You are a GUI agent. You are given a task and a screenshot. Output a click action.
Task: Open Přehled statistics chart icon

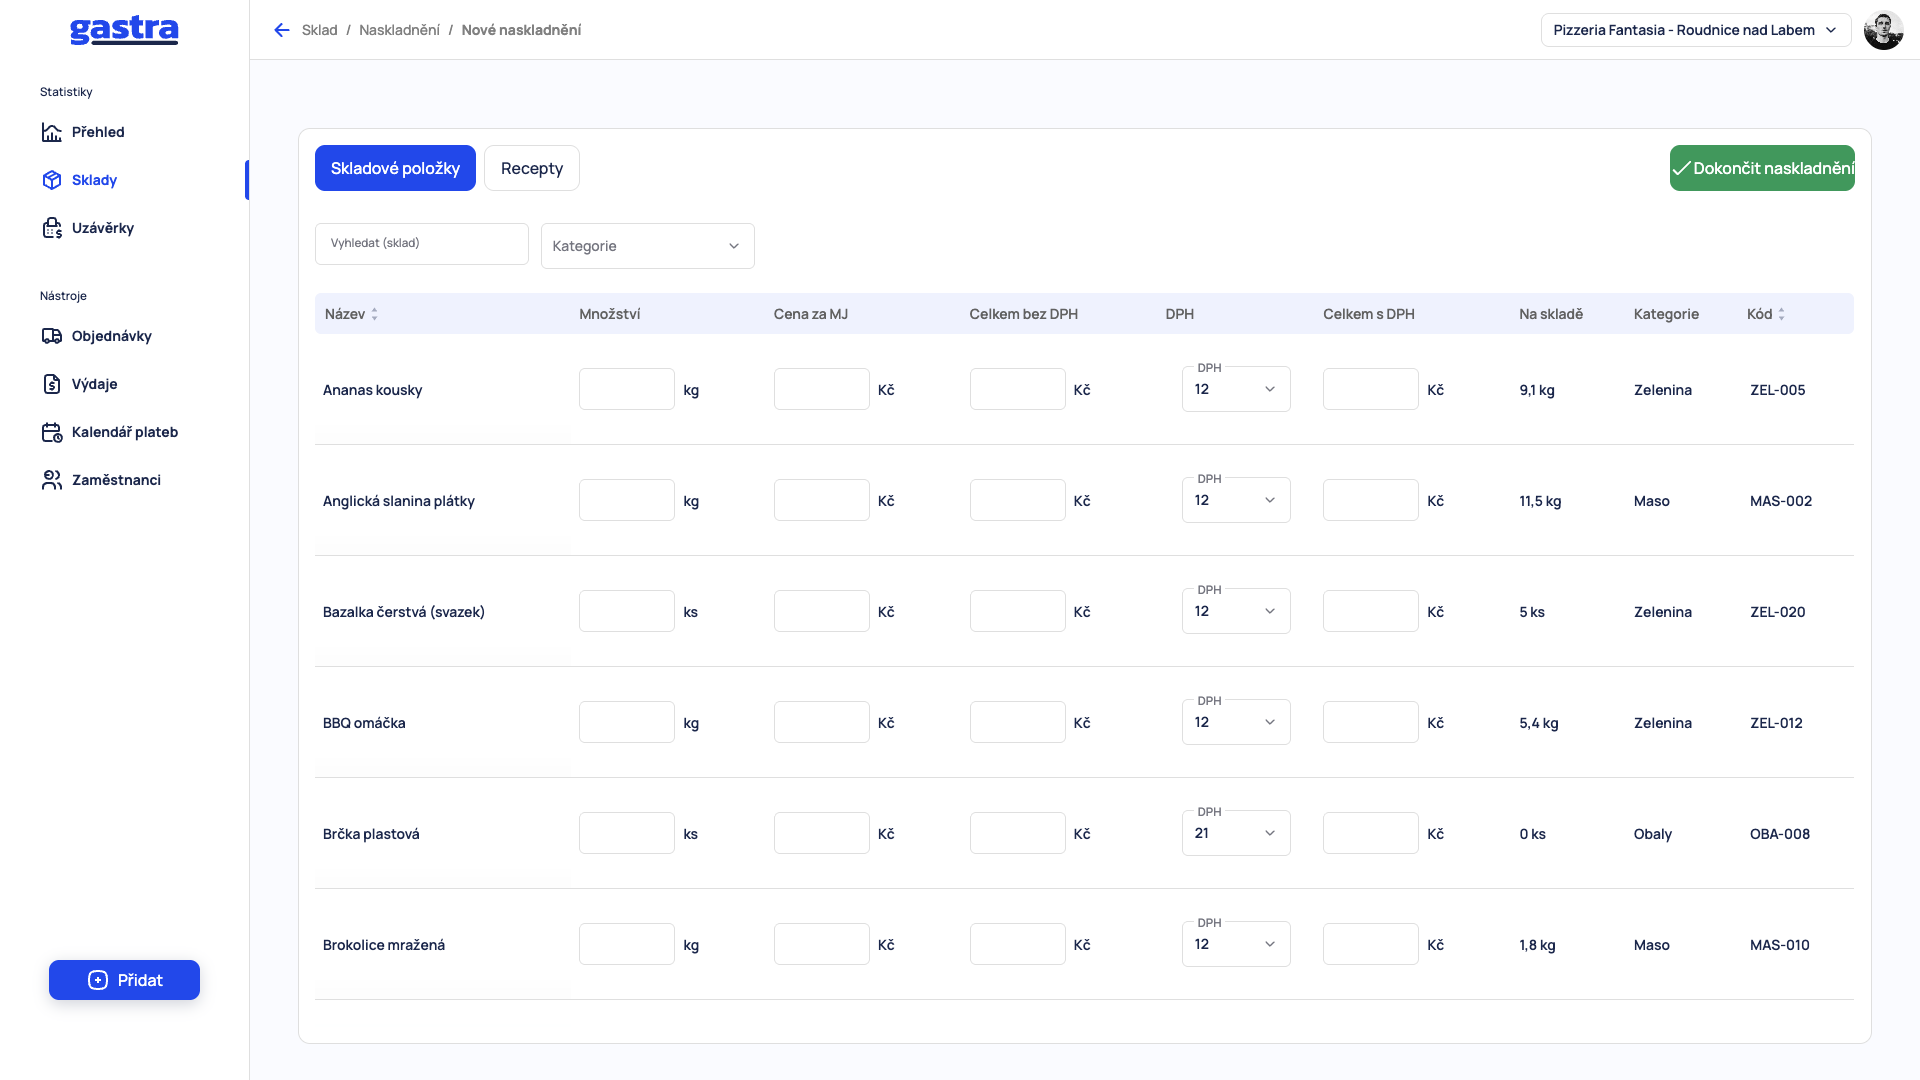52,132
